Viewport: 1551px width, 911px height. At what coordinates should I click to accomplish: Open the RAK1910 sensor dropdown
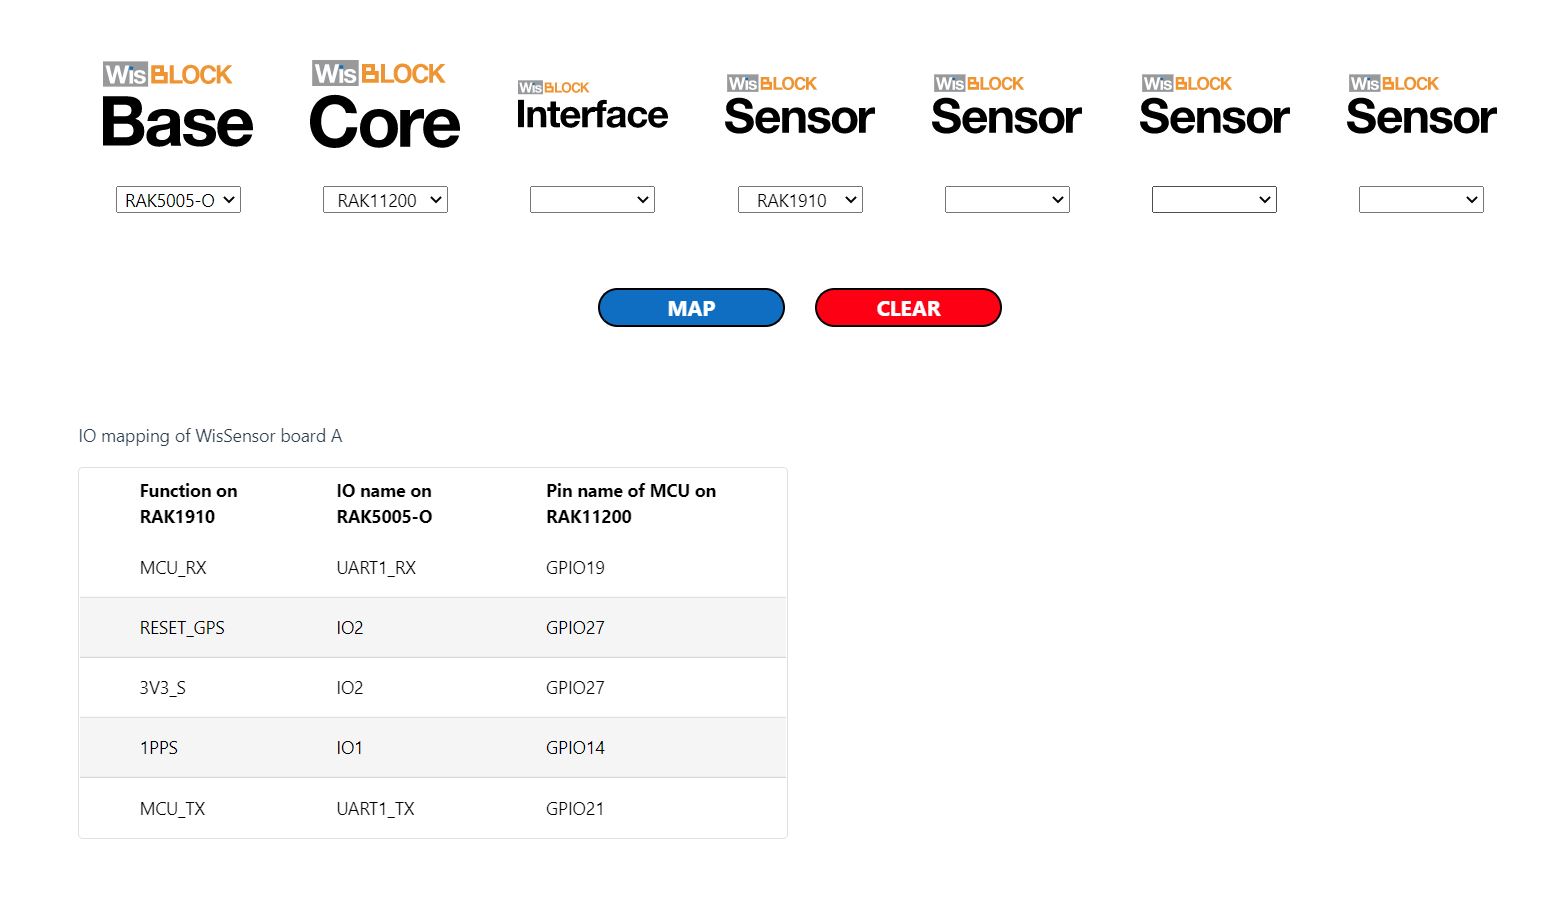(800, 200)
